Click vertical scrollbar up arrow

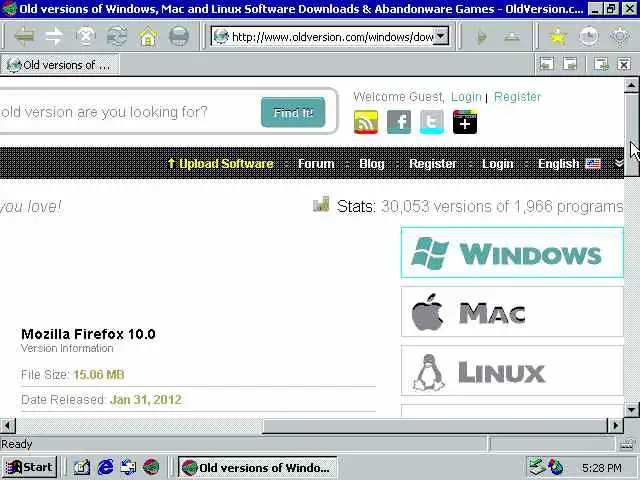pyautogui.click(x=631, y=86)
